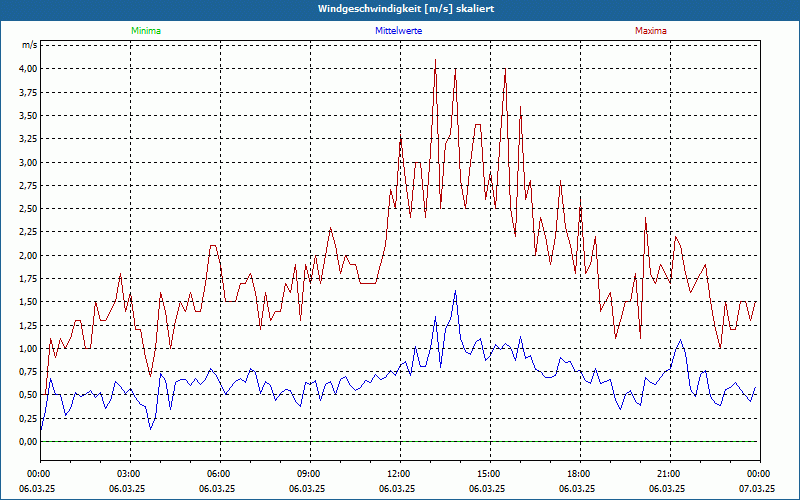Click the 0,50 y-axis value
The width and height of the screenshot is (800, 500).
point(28,395)
